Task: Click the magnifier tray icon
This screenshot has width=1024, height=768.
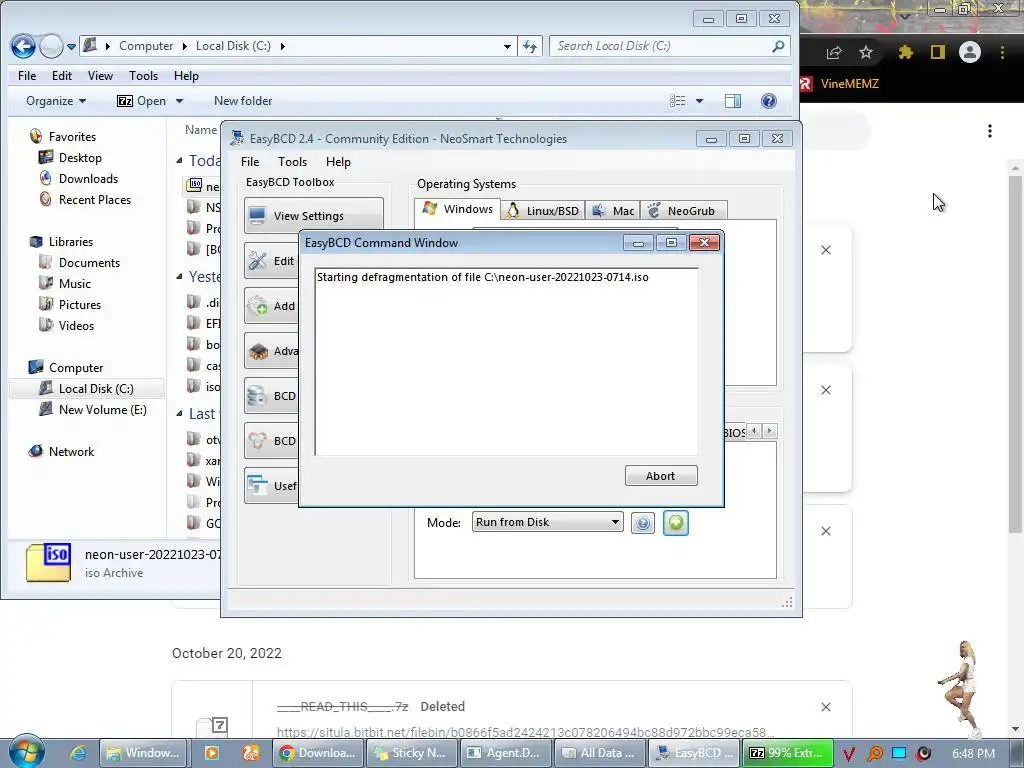Action: (x=874, y=754)
